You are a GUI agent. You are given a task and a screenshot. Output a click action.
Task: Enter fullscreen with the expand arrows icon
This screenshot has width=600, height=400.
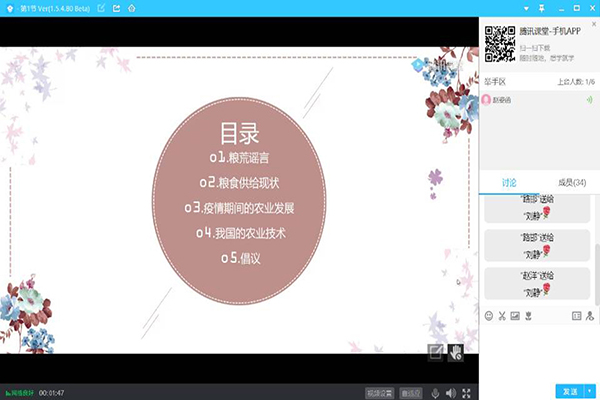coord(466,393)
